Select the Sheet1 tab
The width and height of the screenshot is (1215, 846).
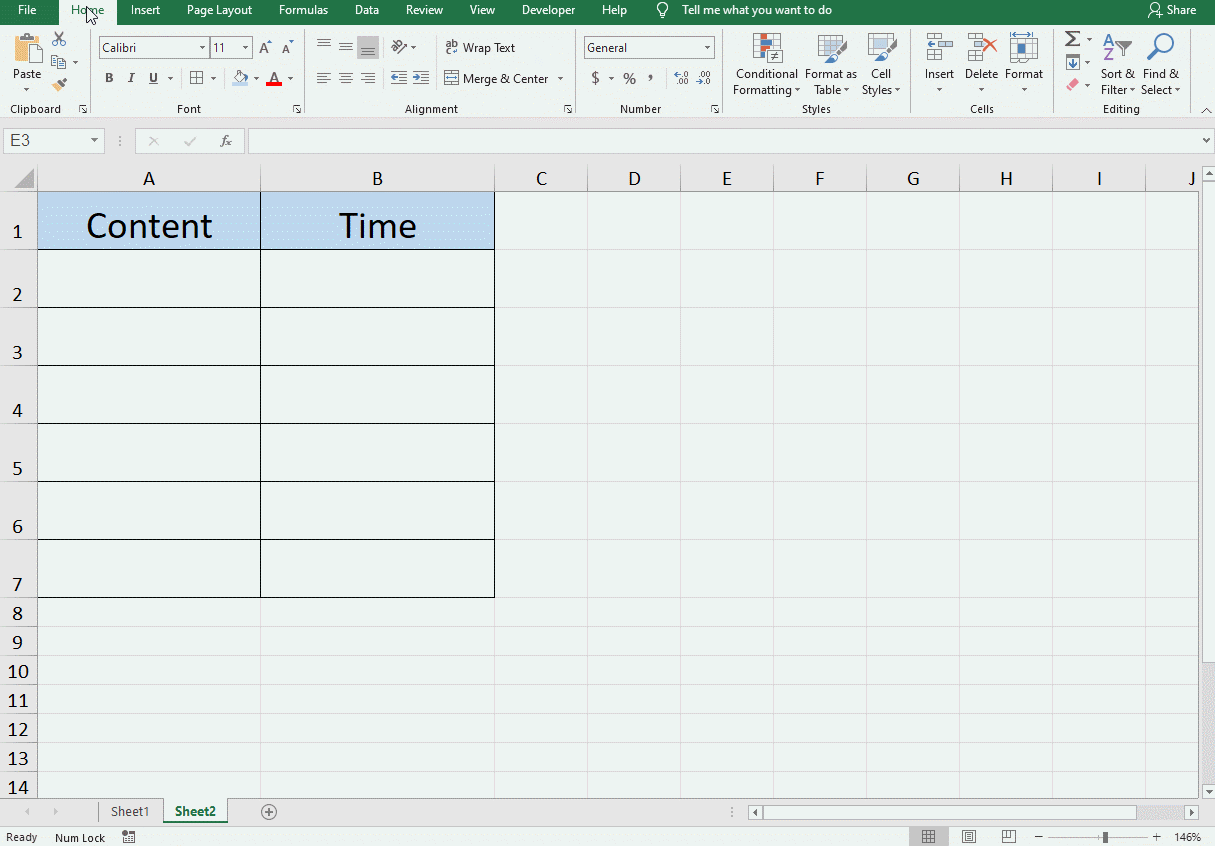click(130, 811)
